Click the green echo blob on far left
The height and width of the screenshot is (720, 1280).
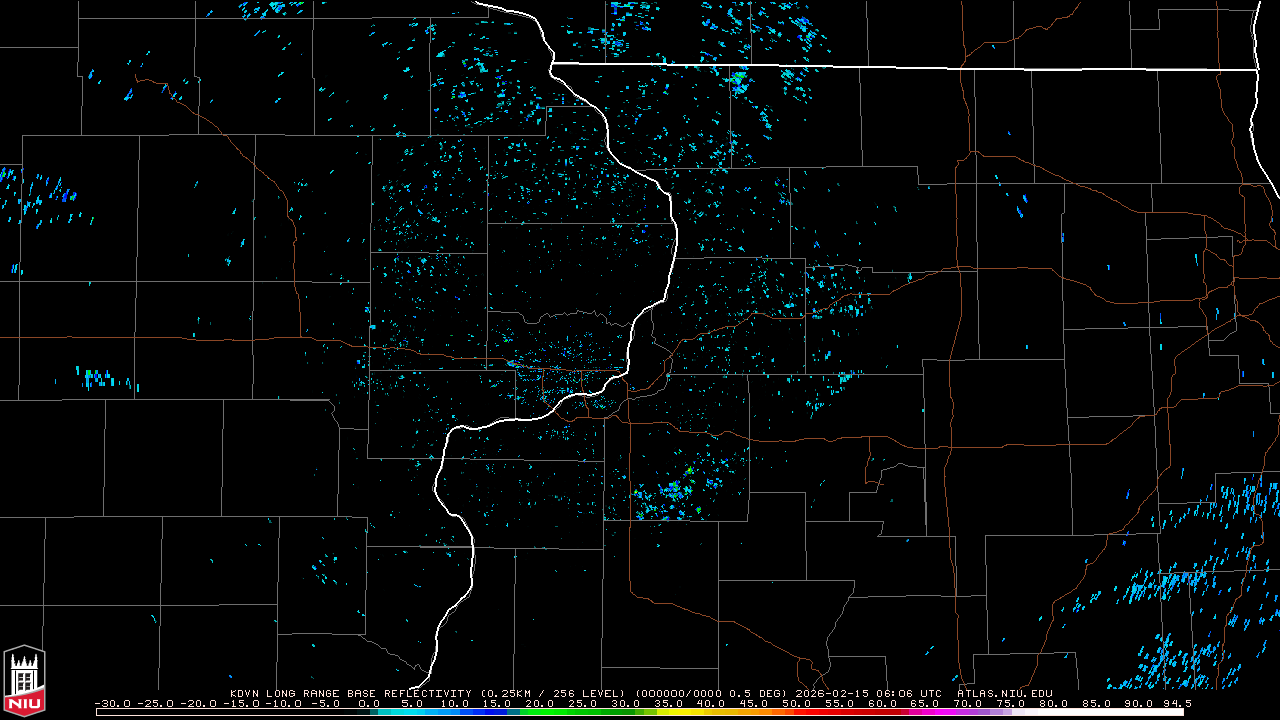(x=90, y=376)
